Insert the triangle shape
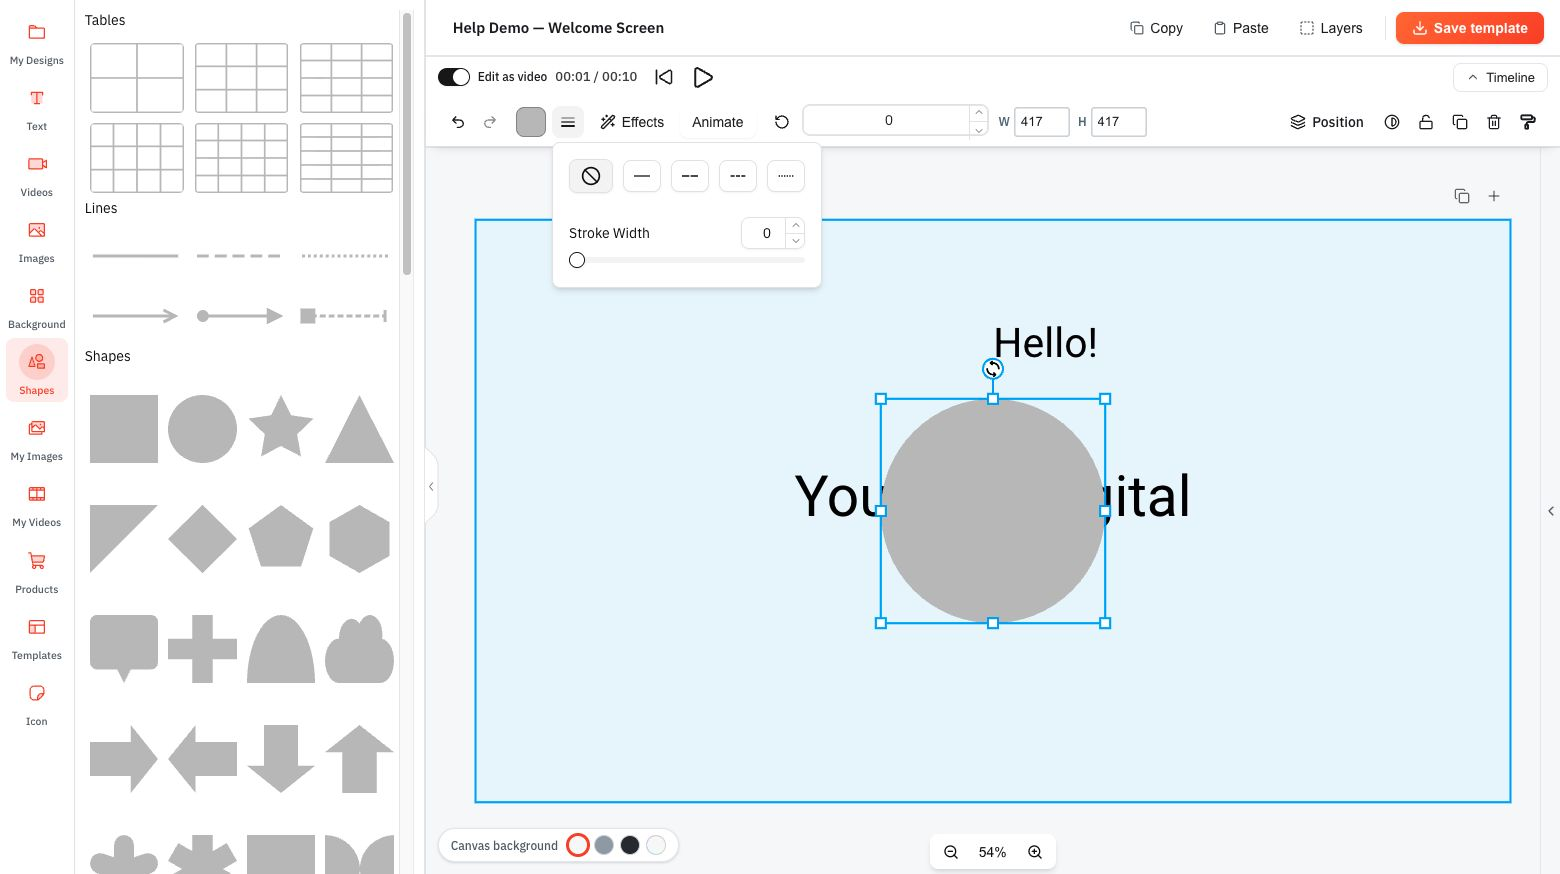Screen dimensions: 1560x874 360,429
